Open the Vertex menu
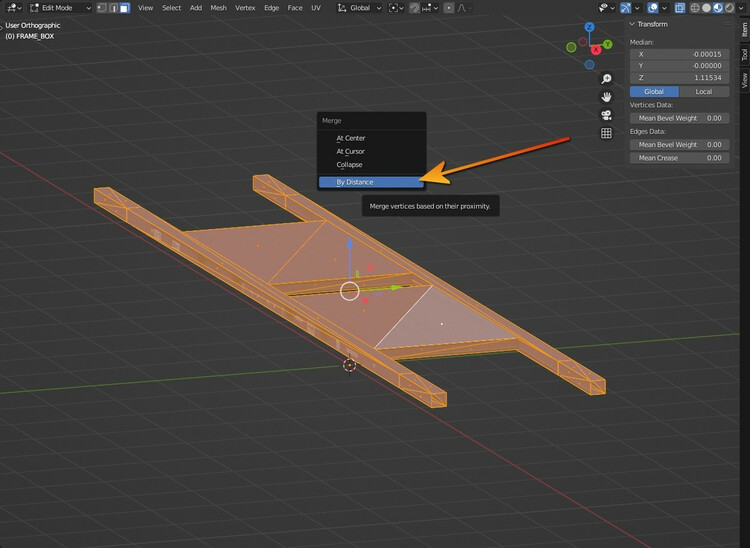 pyautogui.click(x=245, y=8)
